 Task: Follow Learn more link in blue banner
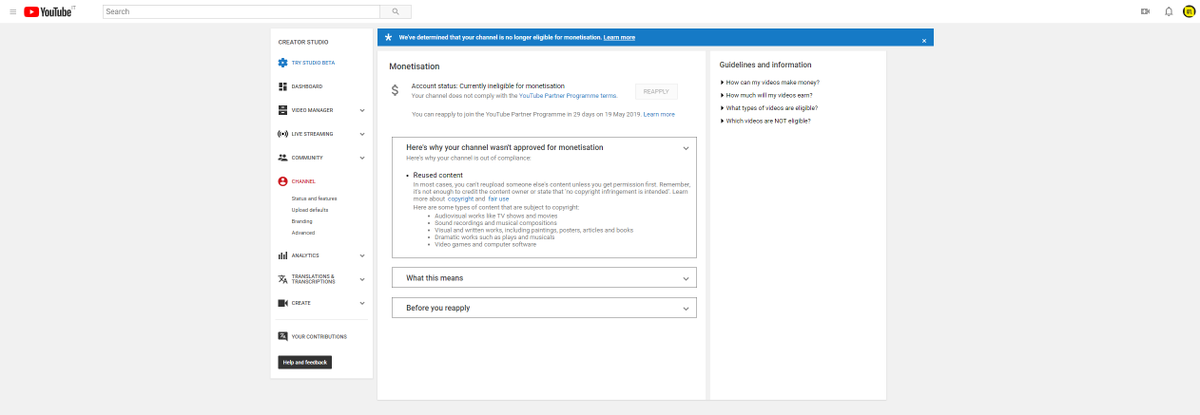(x=619, y=37)
